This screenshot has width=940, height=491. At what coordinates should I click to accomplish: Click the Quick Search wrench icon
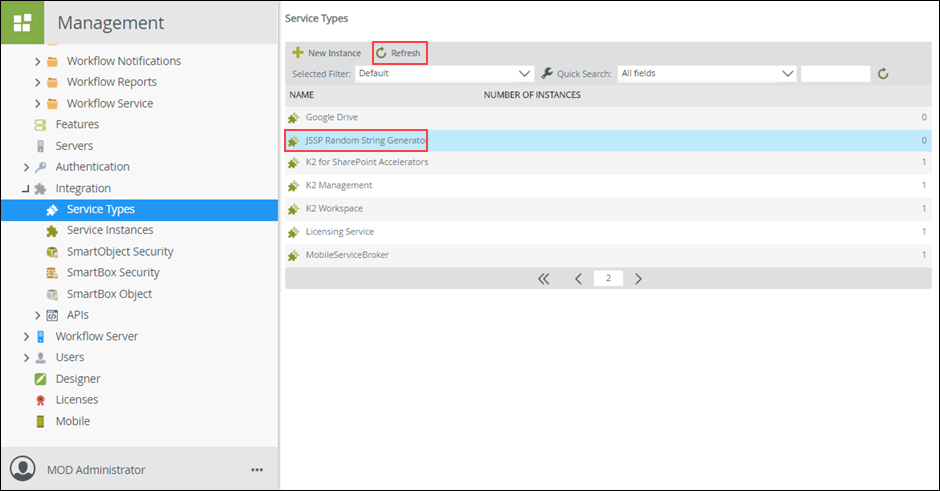[547, 73]
